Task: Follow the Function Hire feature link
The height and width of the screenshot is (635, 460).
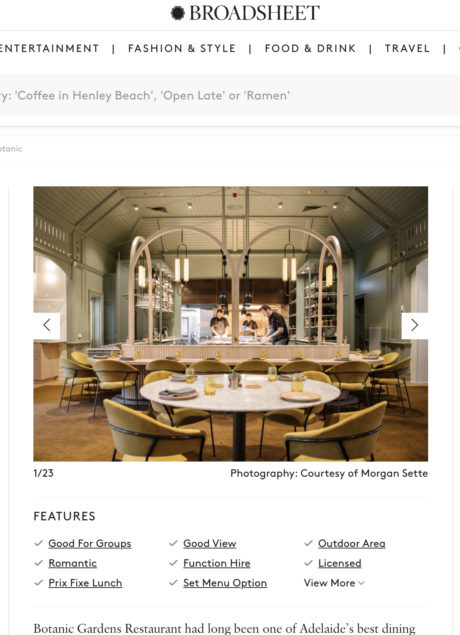Action: (x=217, y=563)
